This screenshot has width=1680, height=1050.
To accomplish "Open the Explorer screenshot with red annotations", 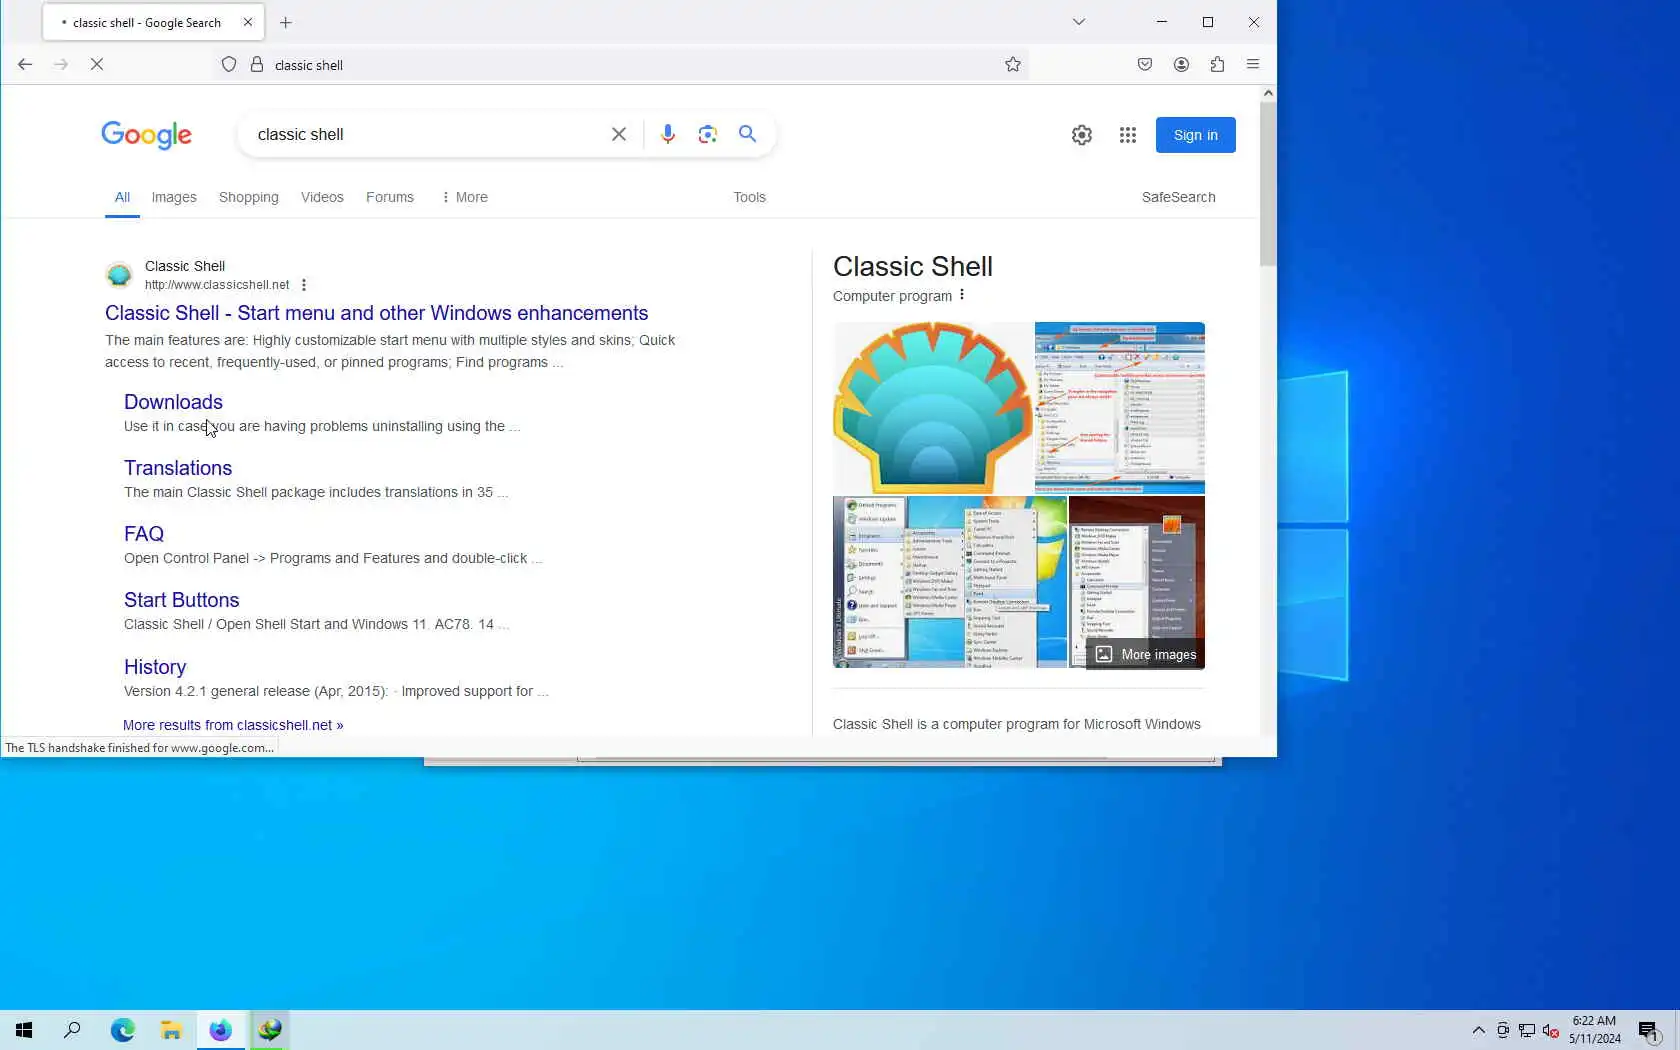I will pos(1120,408).
